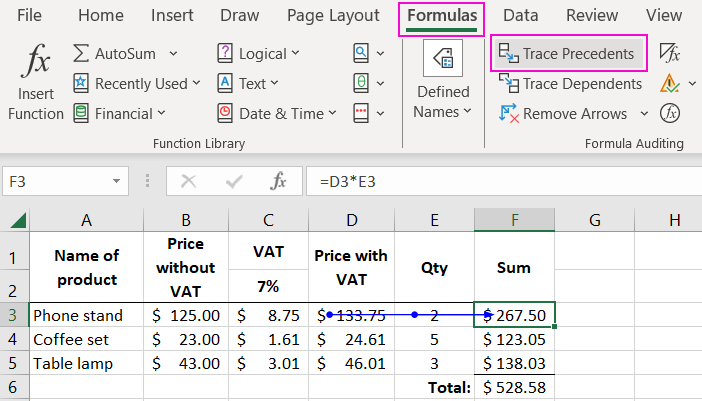Expand the Remove Arrows dropdown arrow

[644, 114]
